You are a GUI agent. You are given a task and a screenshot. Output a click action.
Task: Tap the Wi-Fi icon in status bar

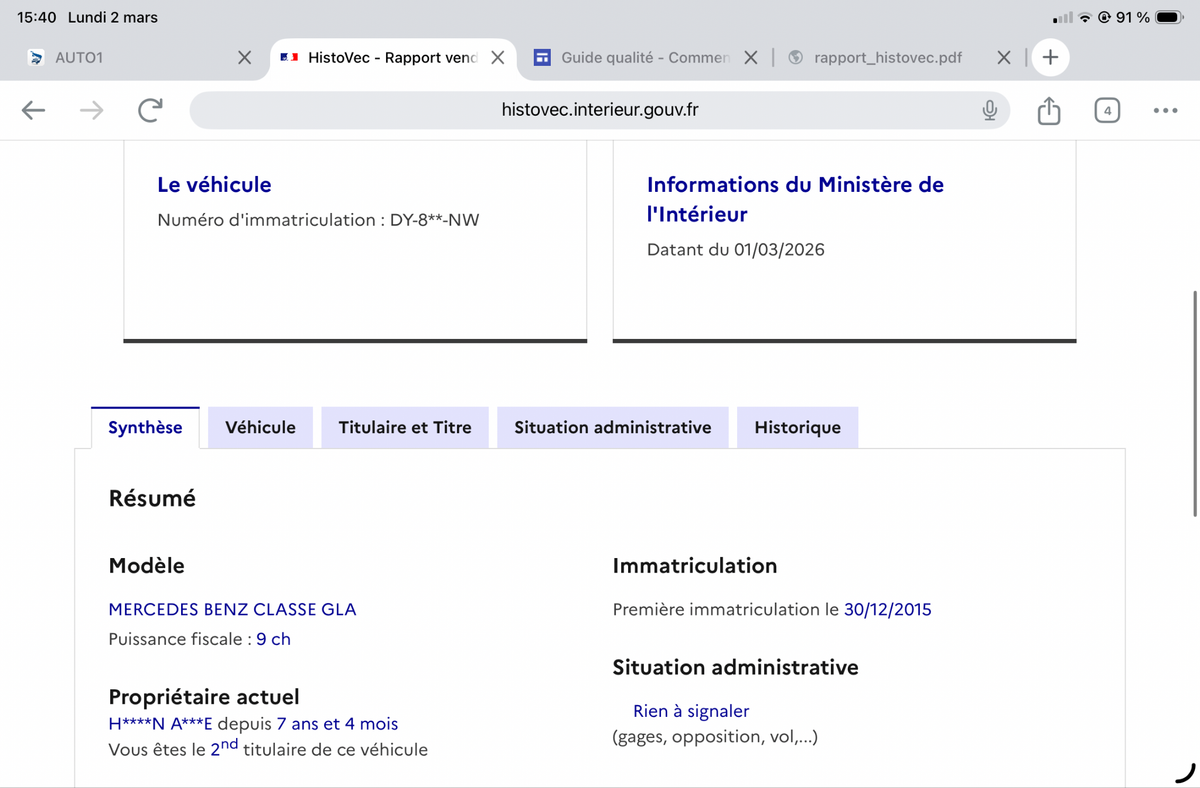(1085, 17)
